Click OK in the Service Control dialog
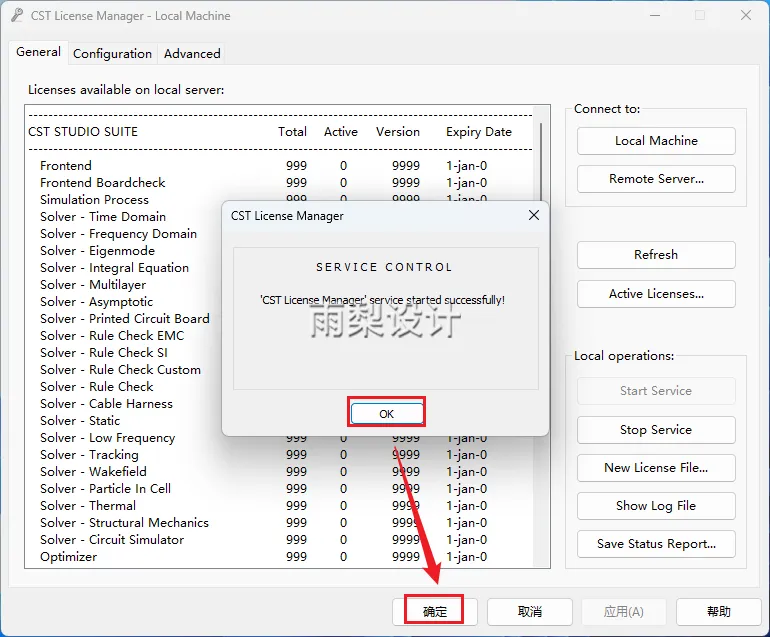 pos(386,414)
